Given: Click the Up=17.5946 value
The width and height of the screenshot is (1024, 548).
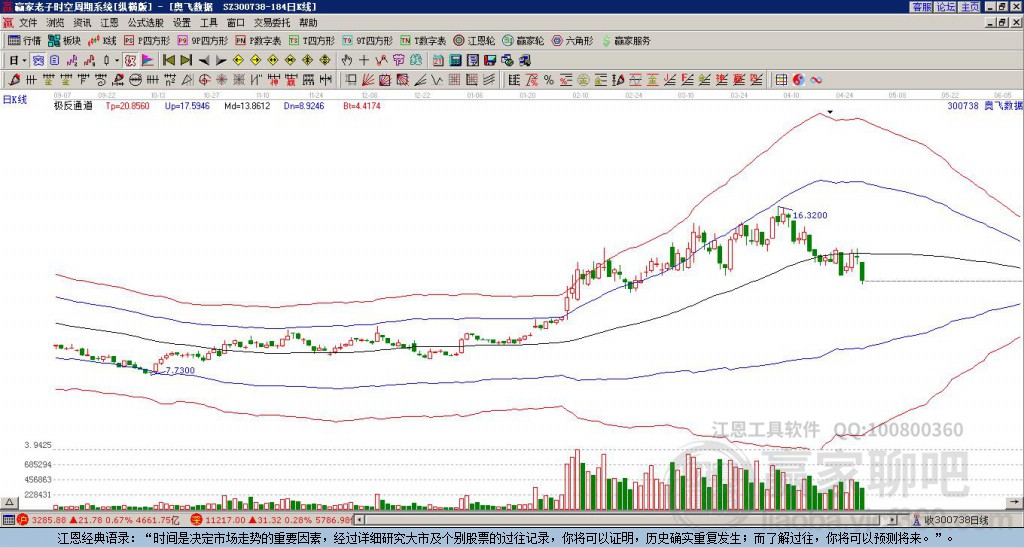Looking at the screenshot, I should (x=187, y=105).
